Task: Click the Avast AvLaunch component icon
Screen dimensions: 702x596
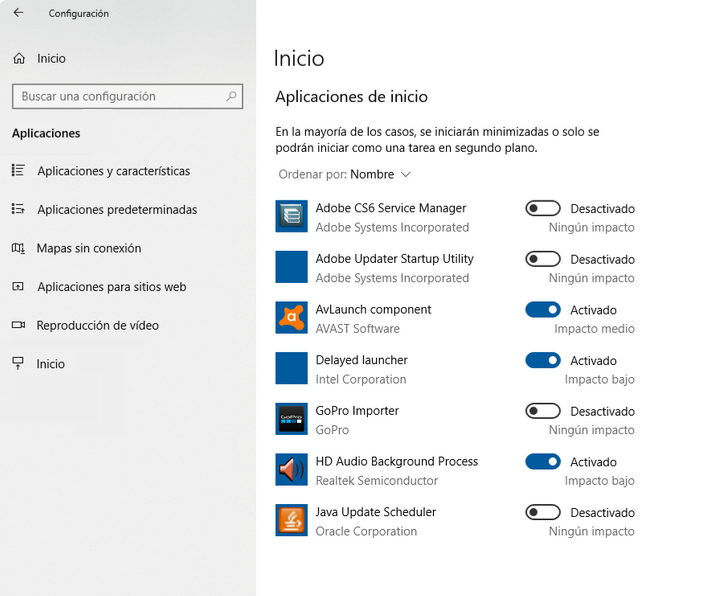Action: pyautogui.click(x=291, y=318)
